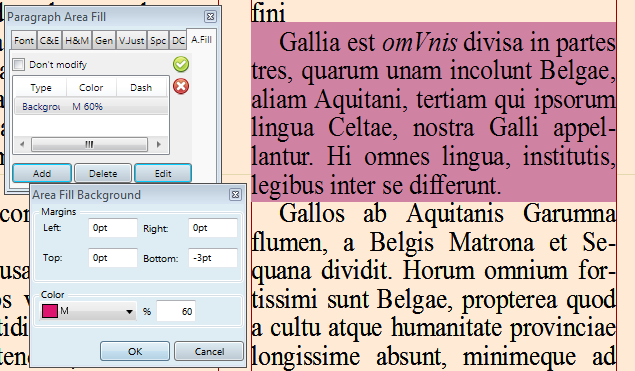Toggle the Don't modify checkbox
The image size is (635, 371).
[19, 64]
